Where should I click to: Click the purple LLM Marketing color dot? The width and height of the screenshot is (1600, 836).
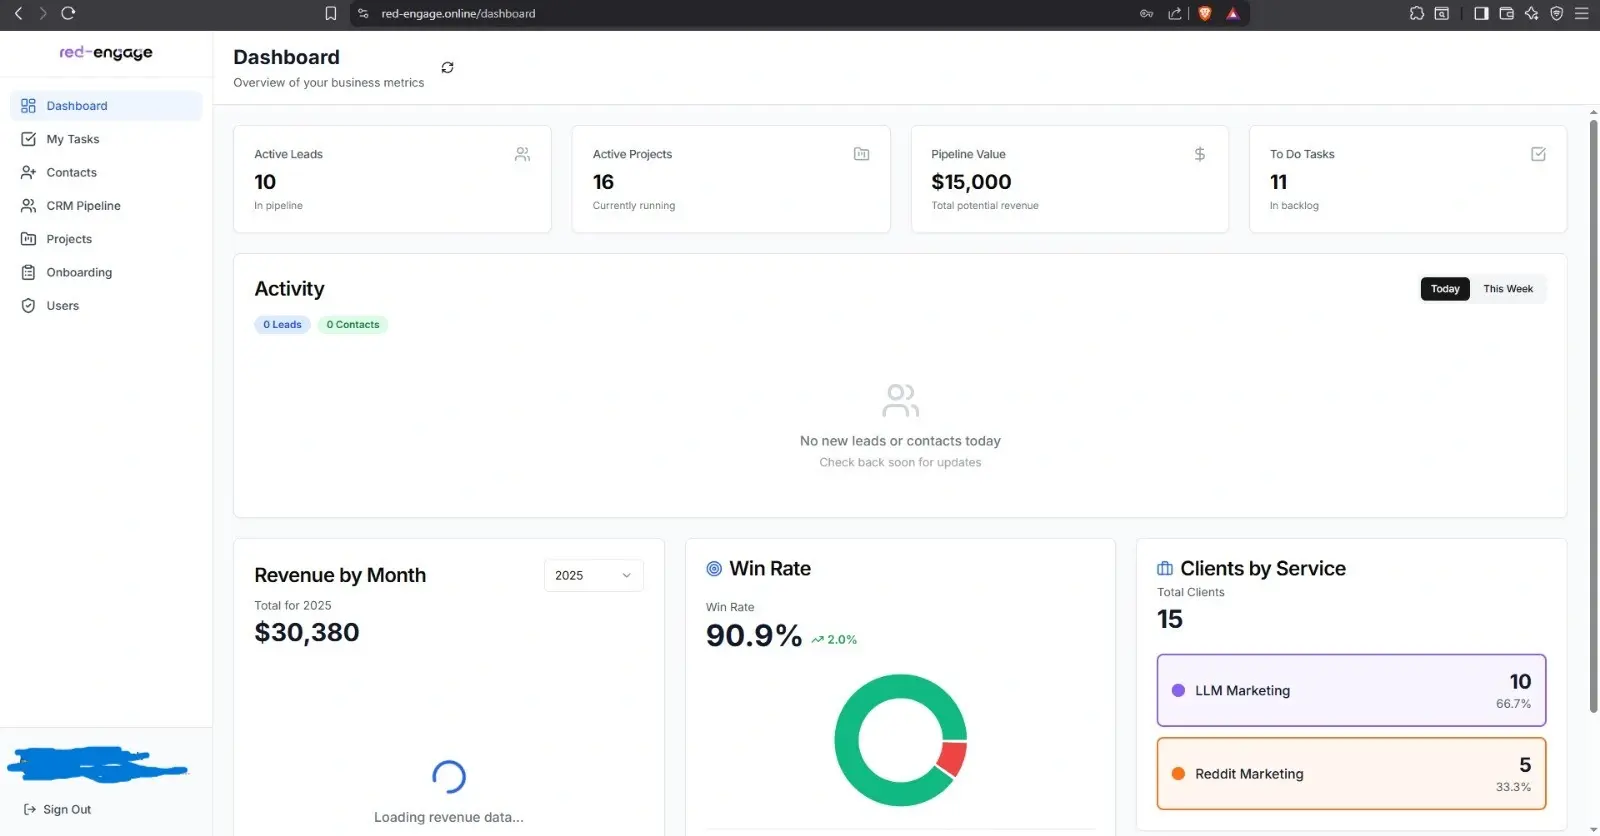1178,690
